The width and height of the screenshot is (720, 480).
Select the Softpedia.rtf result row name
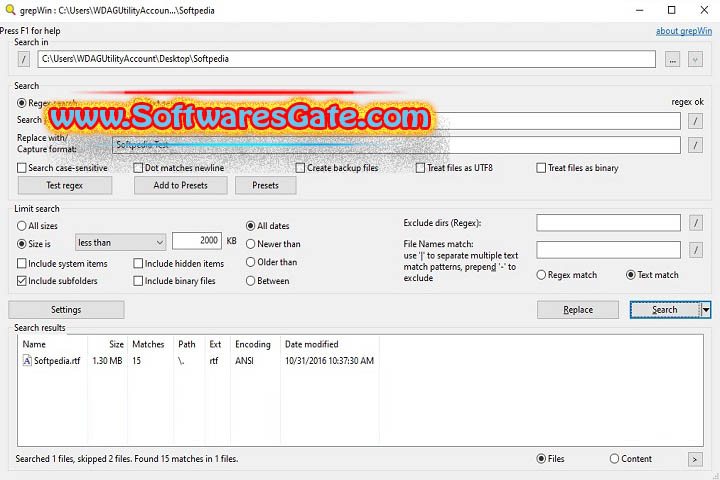click(57, 361)
